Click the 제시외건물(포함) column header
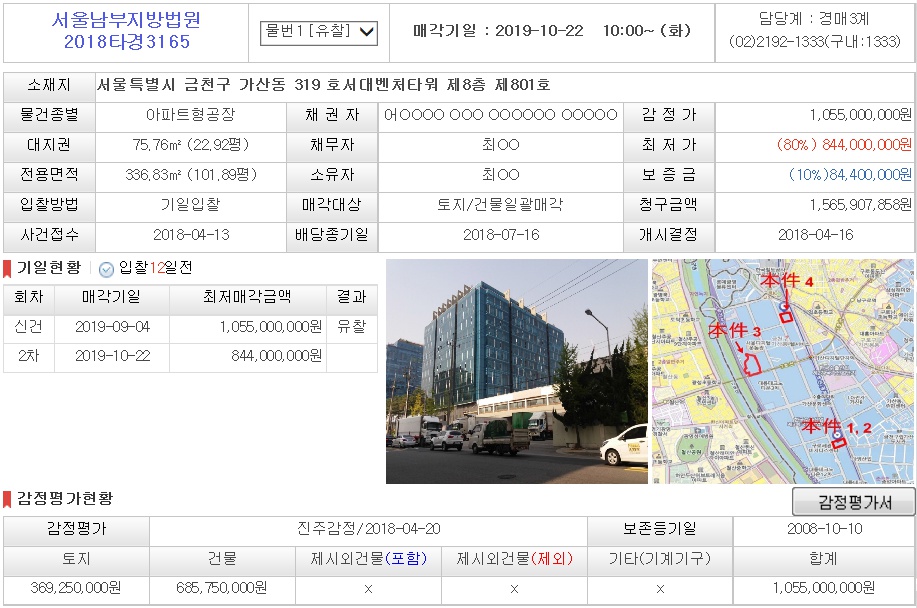The image size is (917, 608). click(x=368, y=559)
